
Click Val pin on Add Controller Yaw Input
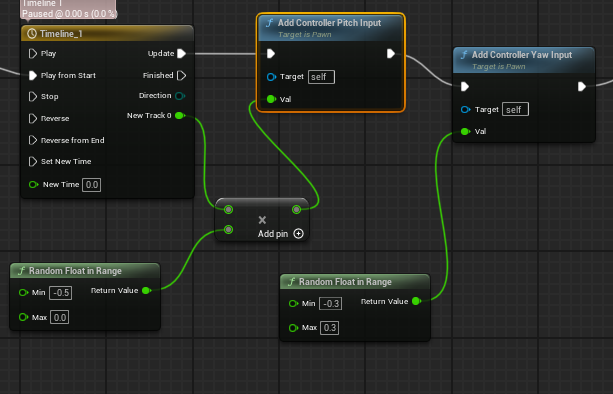pyautogui.click(x=465, y=131)
